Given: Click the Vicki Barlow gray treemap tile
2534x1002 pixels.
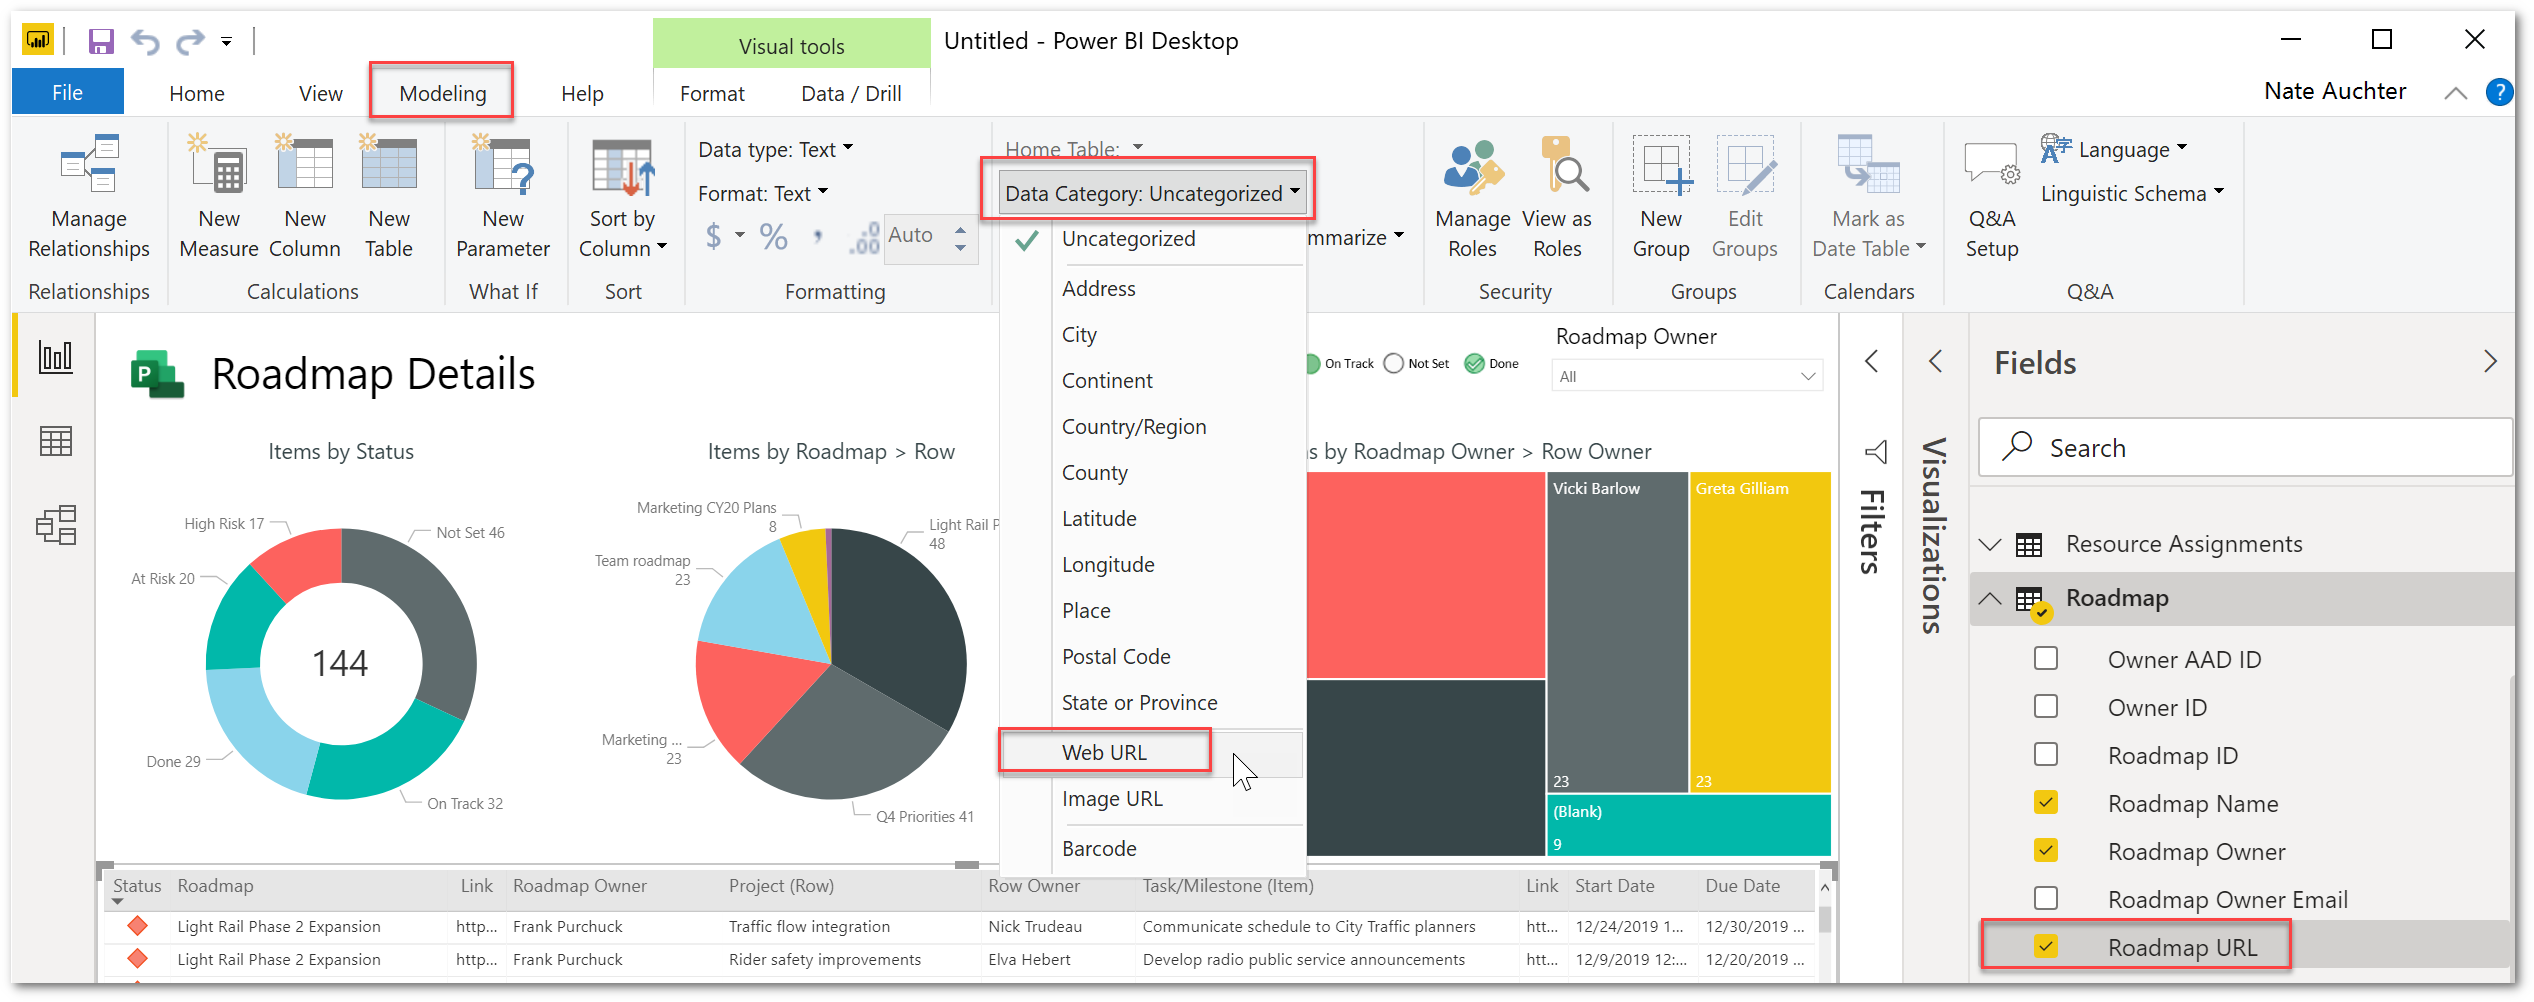Looking at the screenshot, I should 1616,632.
